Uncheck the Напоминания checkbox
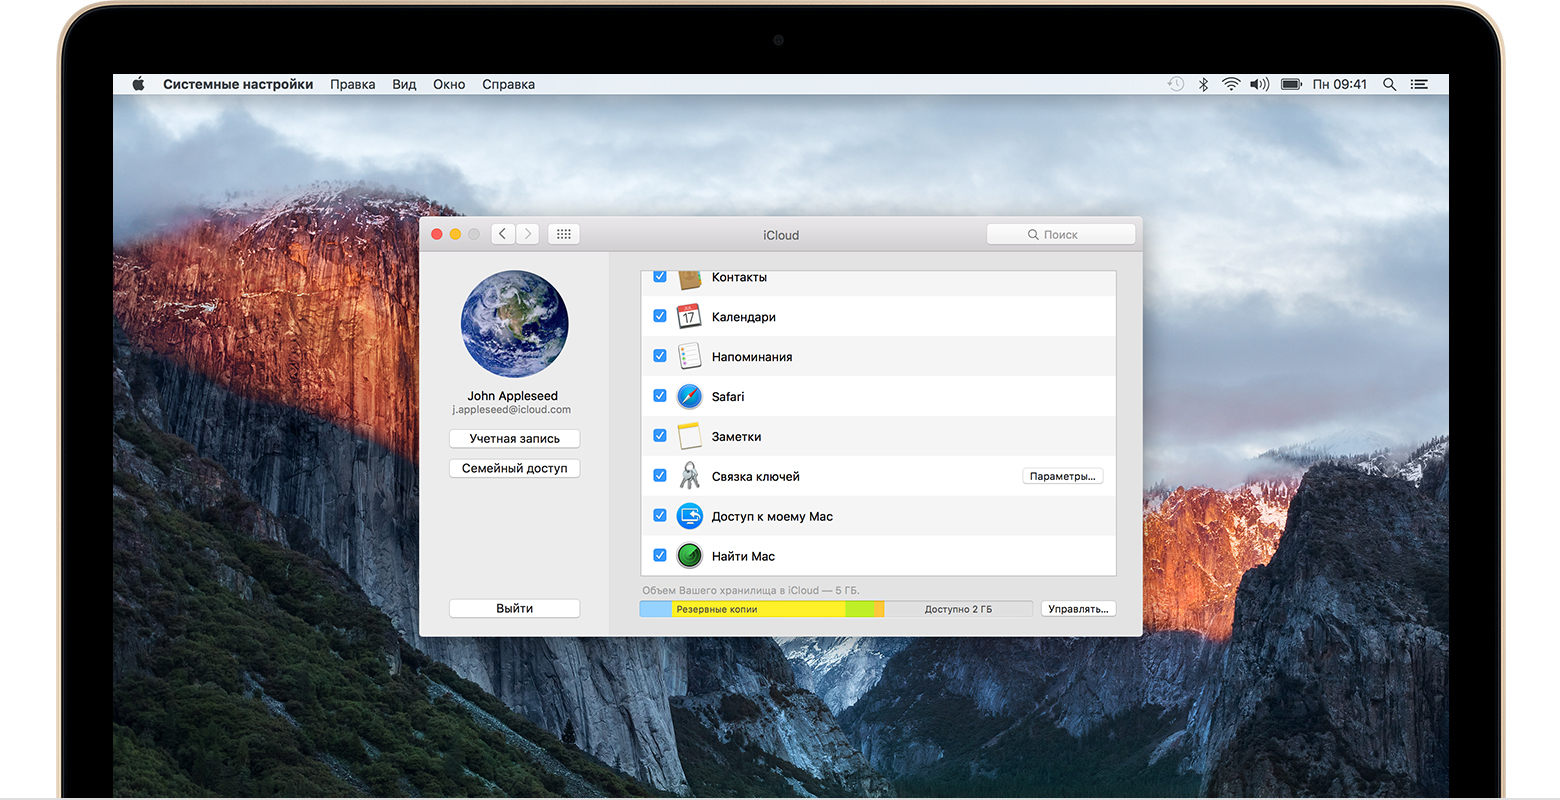 tap(660, 356)
